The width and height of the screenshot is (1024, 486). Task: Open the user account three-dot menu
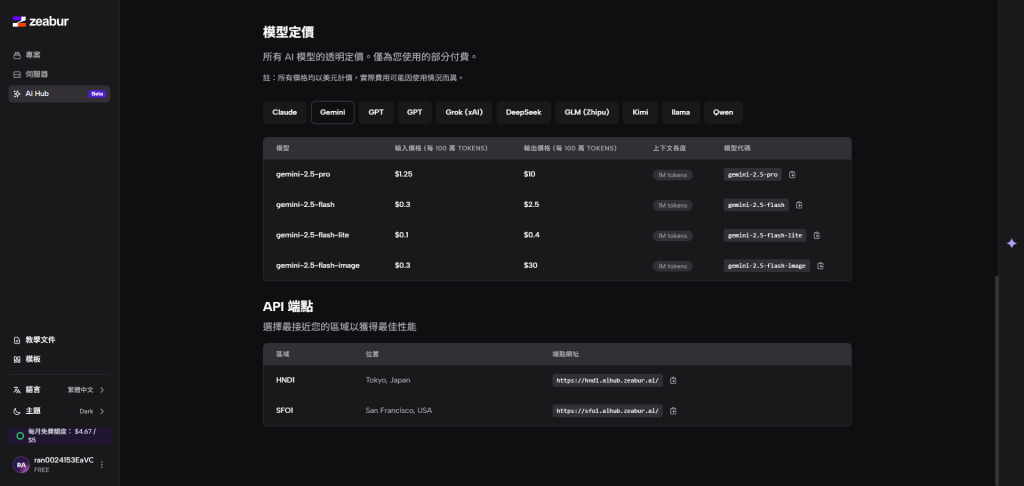pos(101,464)
